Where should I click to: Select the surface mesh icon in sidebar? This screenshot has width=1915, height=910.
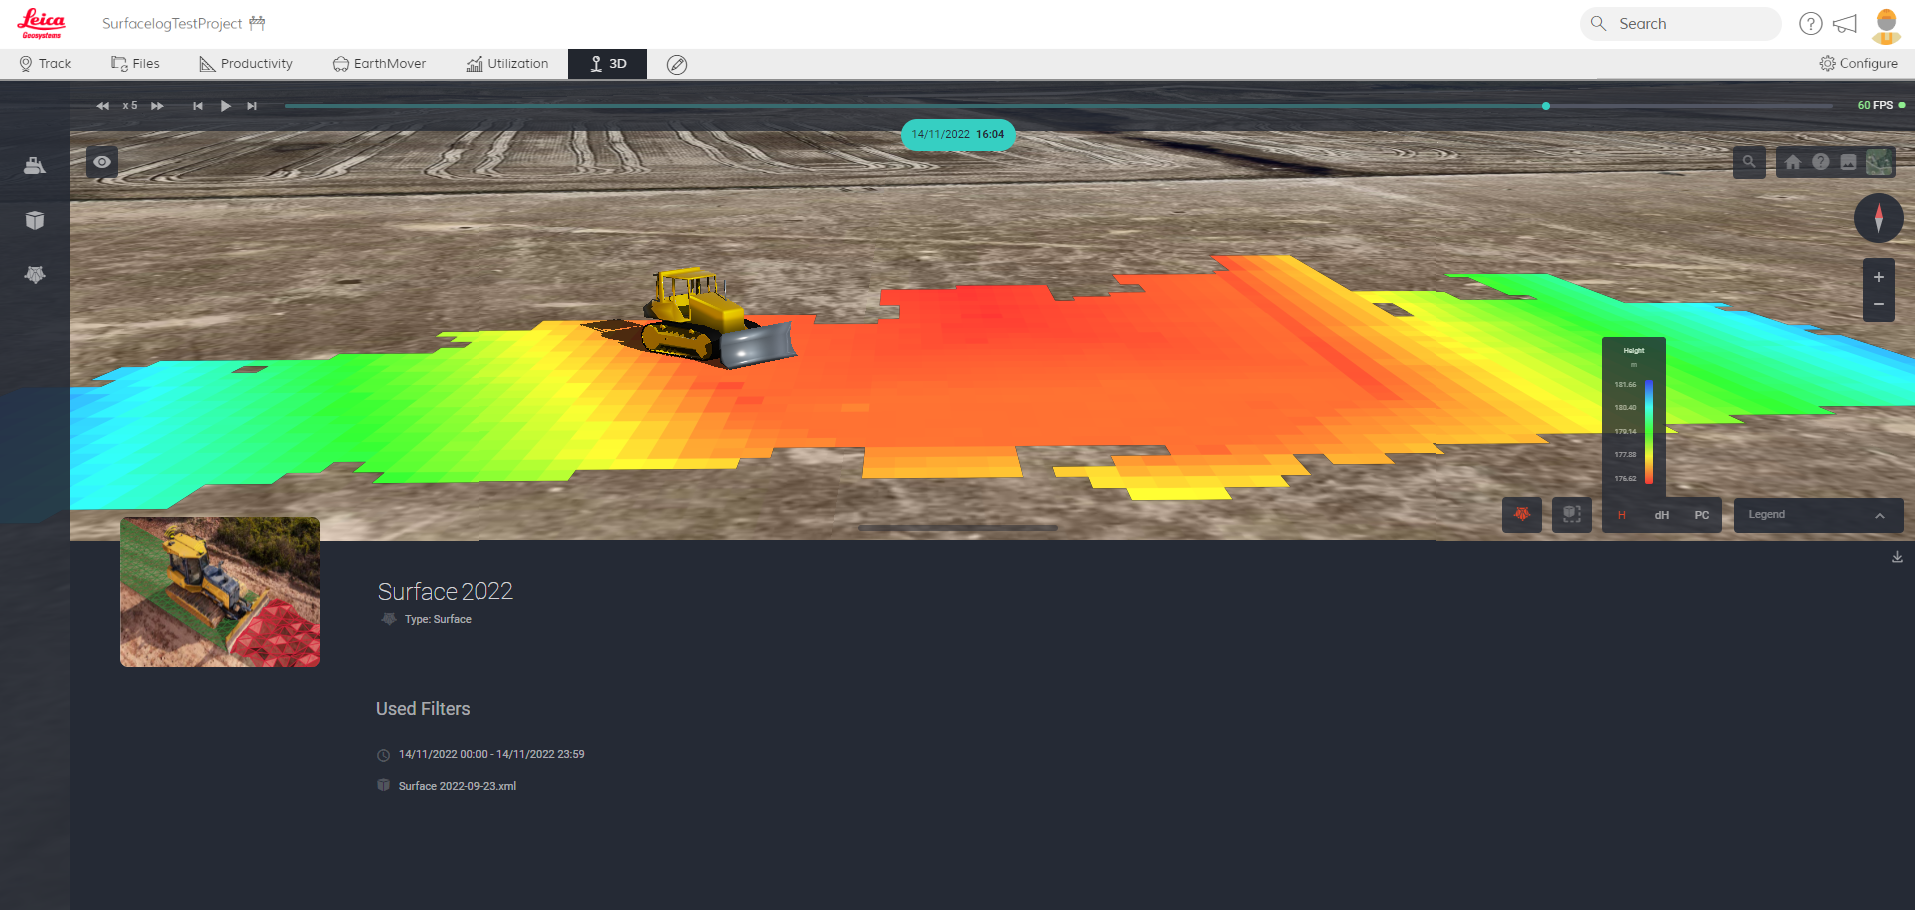point(35,275)
